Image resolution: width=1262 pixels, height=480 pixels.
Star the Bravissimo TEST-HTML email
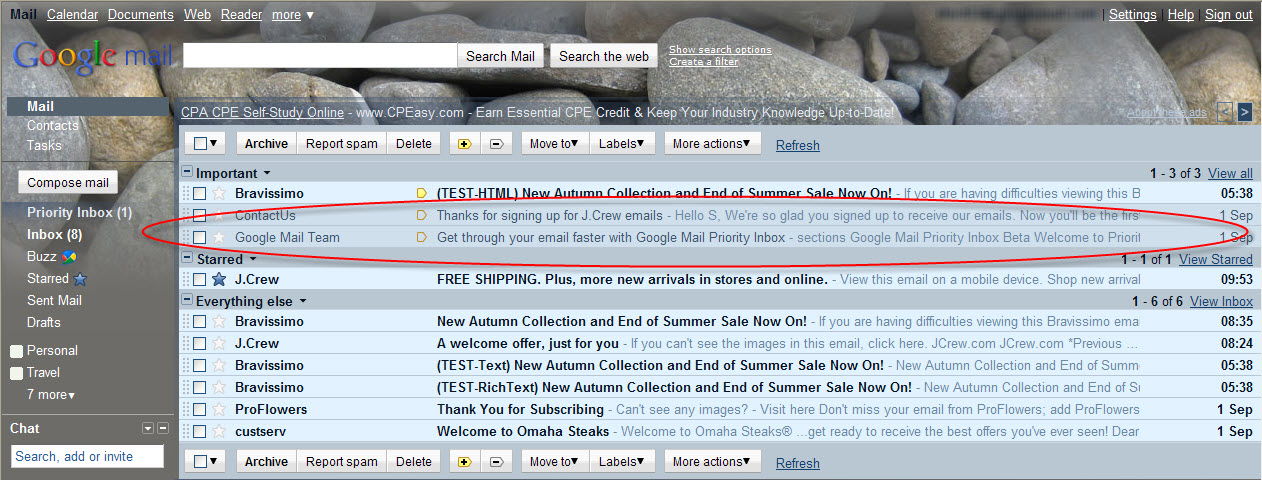(x=219, y=194)
